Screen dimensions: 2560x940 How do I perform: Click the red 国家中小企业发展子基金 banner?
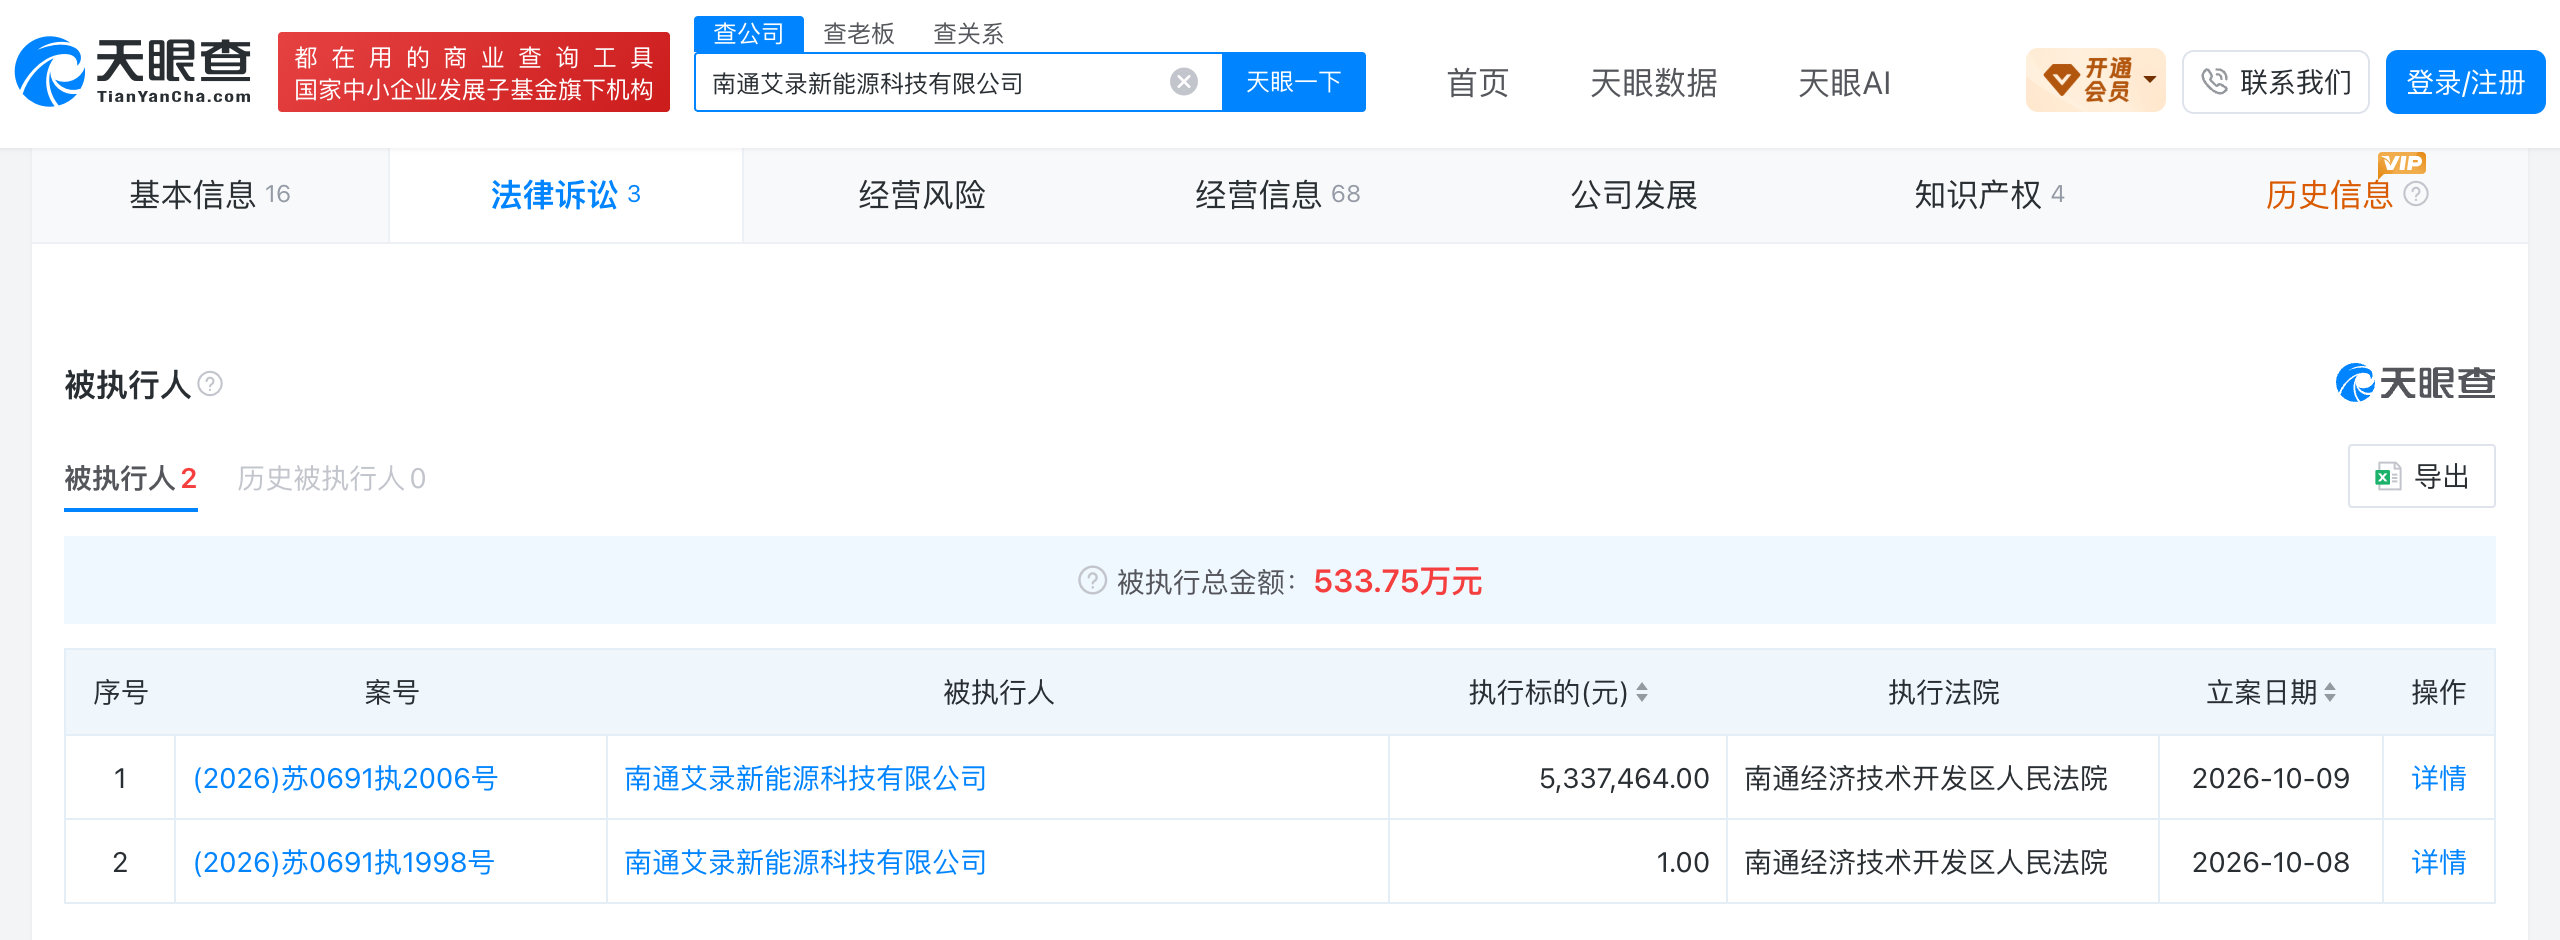(474, 72)
